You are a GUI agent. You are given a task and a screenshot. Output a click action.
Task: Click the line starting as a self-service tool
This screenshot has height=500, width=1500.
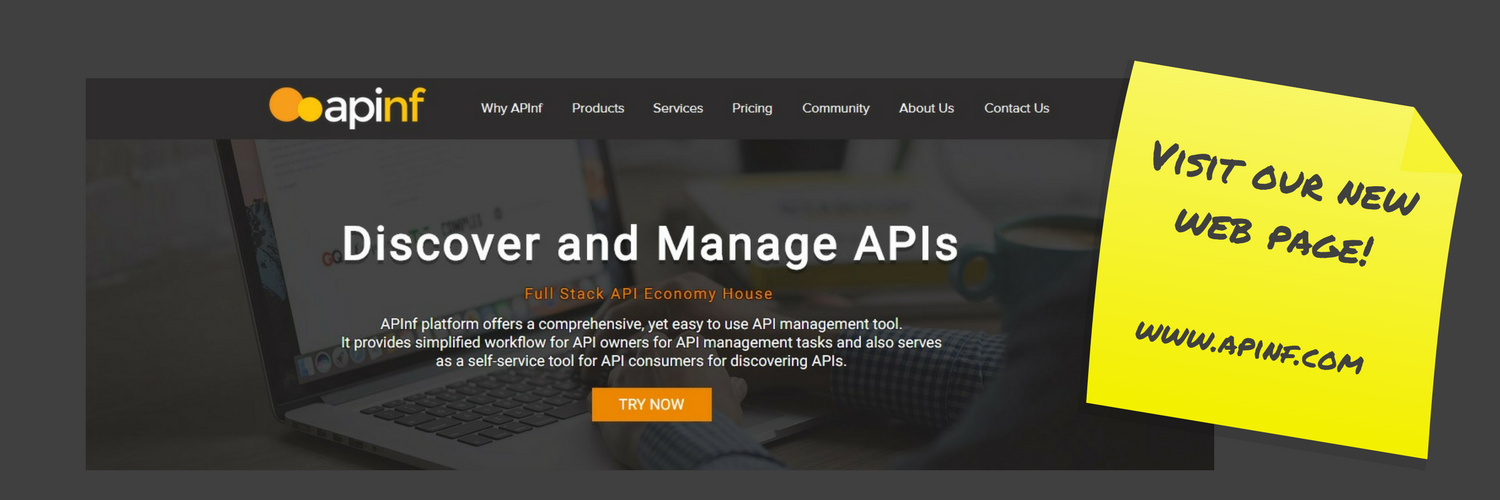coord(641,361)
